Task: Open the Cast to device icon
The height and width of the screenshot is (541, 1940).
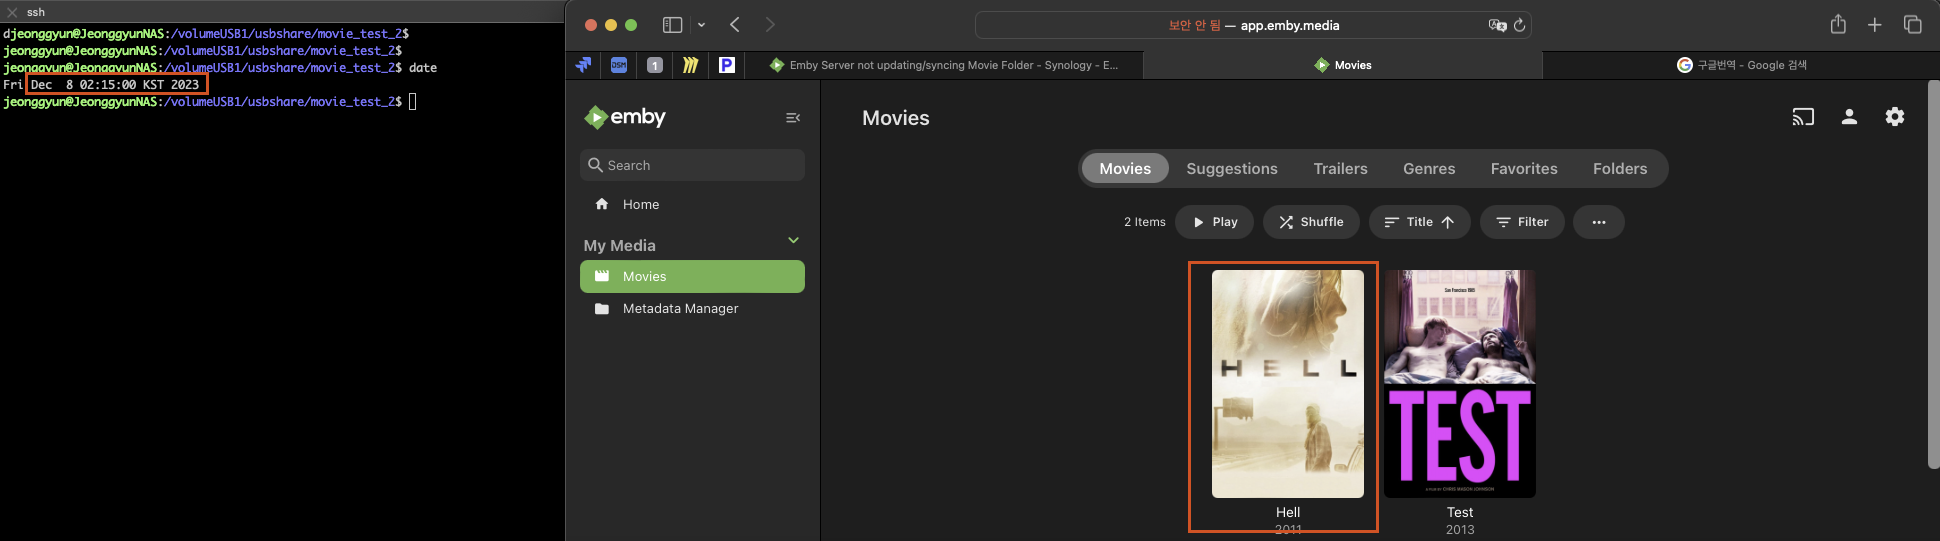Action: tap(1803, 117)
